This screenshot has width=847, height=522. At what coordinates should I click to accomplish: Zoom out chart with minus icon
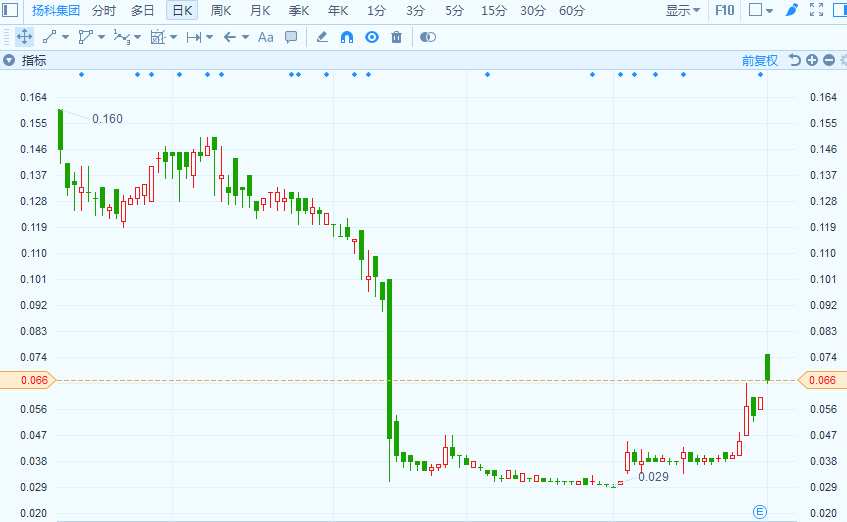(829, 60)
